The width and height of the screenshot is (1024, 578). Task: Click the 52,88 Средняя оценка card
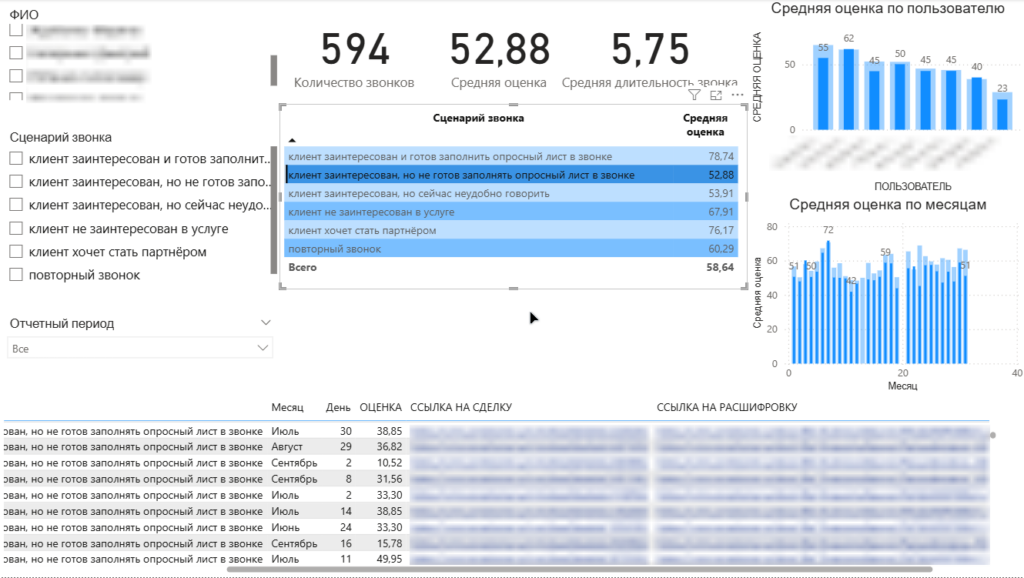[499, 60]
